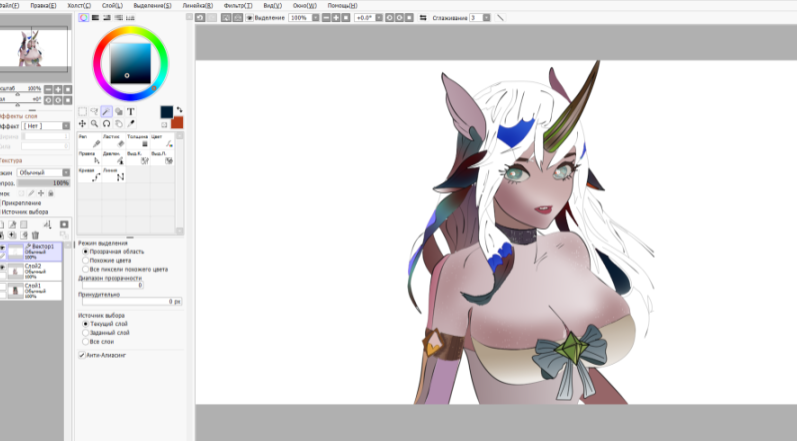797x441 pixels.
Task: Select the Слой1 layer
Action: 31,291
